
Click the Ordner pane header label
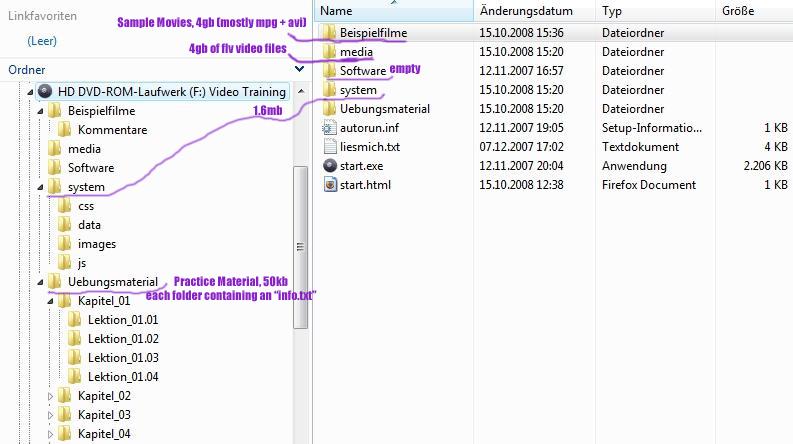click(x=27, y=70)
